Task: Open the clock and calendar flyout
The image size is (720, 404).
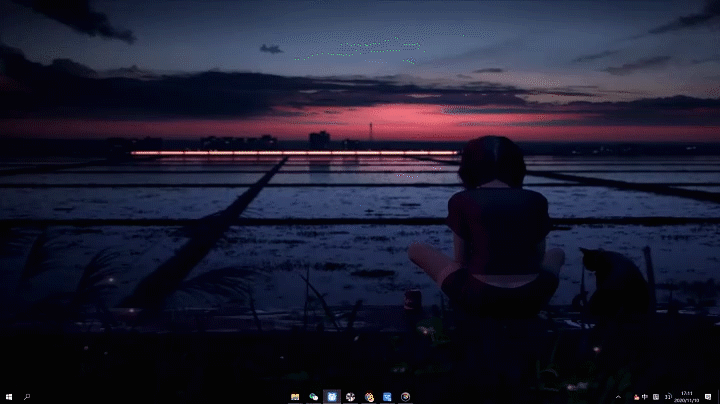Action: [x=687, y=396]
